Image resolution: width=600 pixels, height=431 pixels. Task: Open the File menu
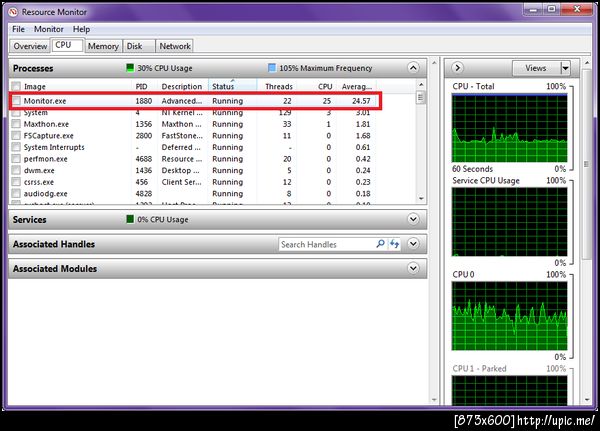point(18,29)
